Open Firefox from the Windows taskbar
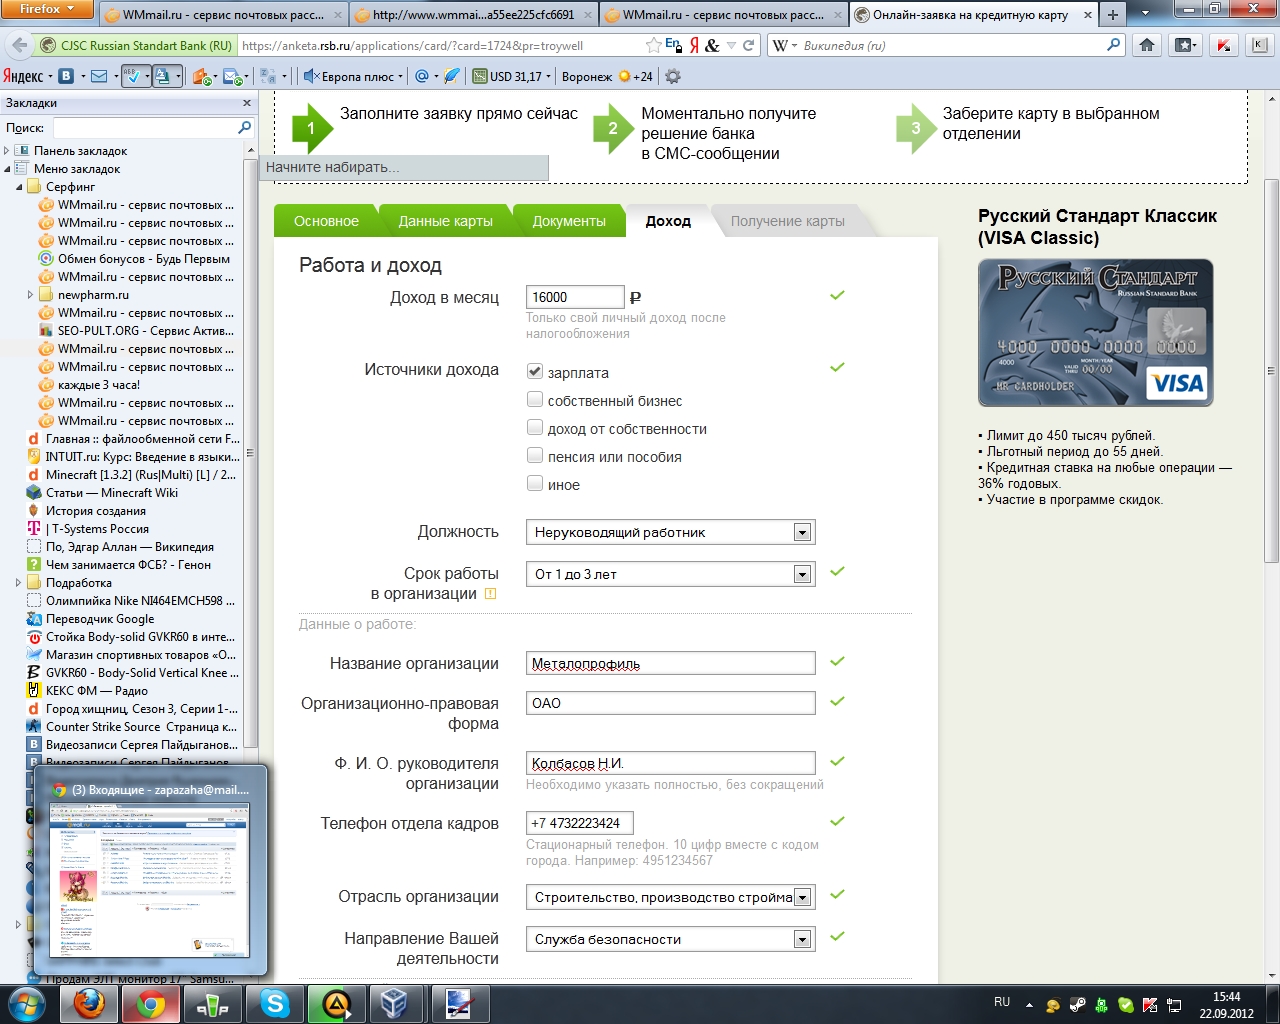This screenshot has height=1024, width=1280. coord(90,1002)
